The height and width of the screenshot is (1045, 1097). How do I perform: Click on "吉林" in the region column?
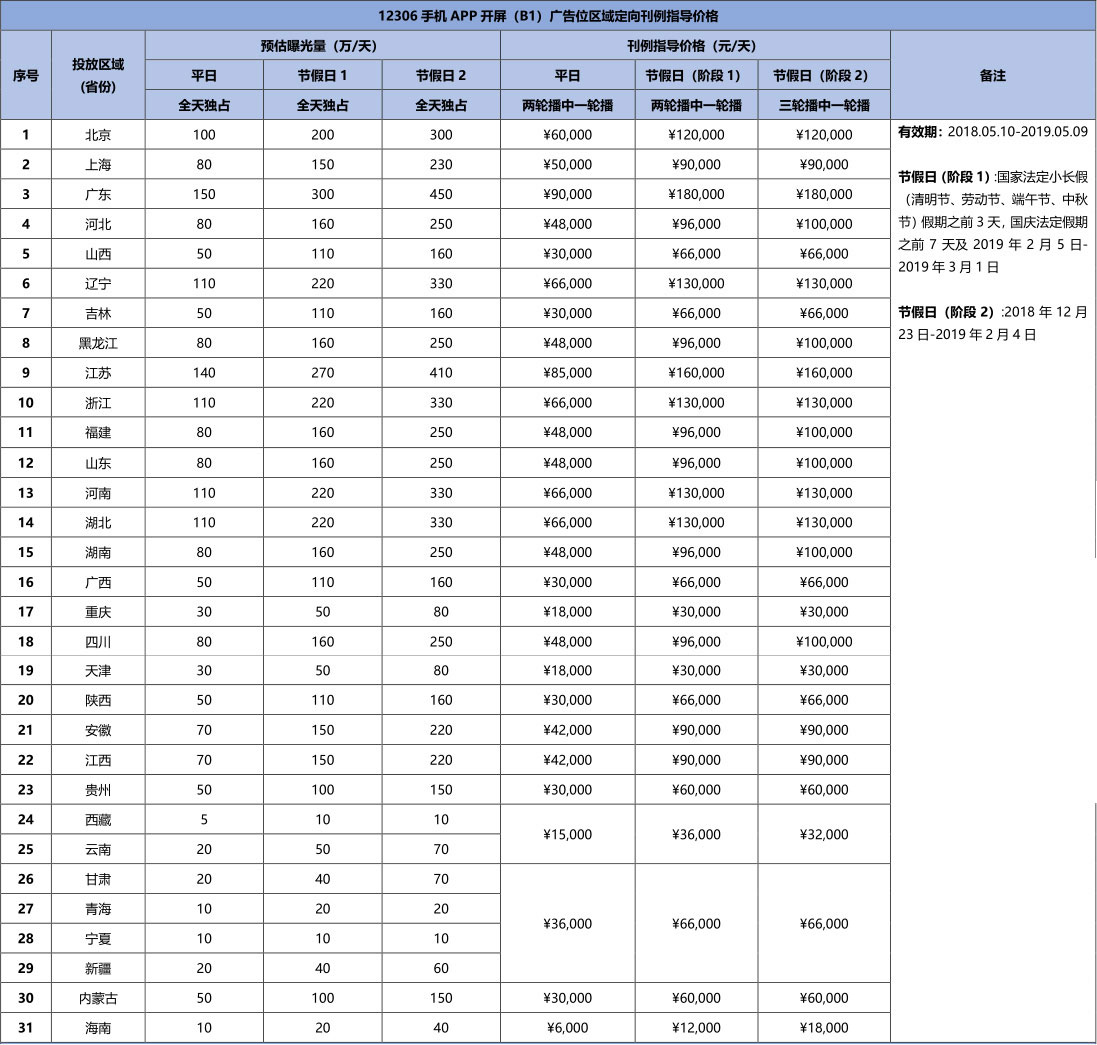pyautogui.click(x=98, y=313)
